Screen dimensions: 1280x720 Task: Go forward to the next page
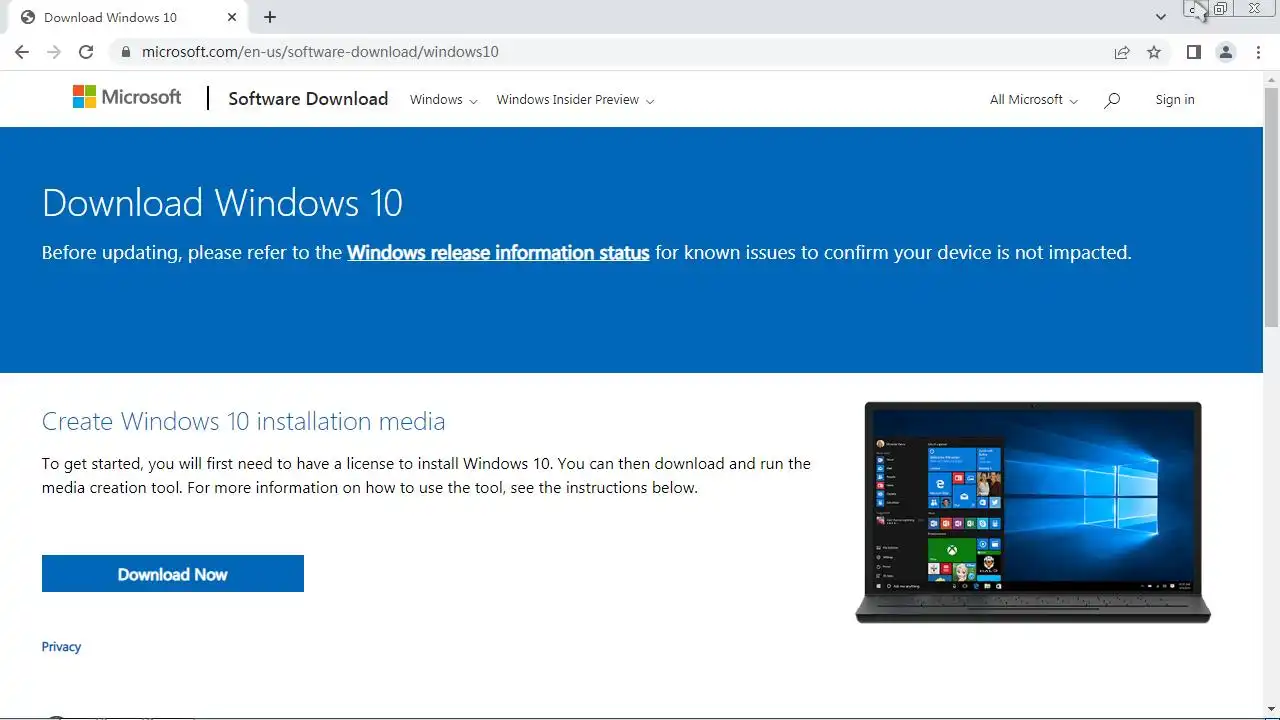coord(54,52)
